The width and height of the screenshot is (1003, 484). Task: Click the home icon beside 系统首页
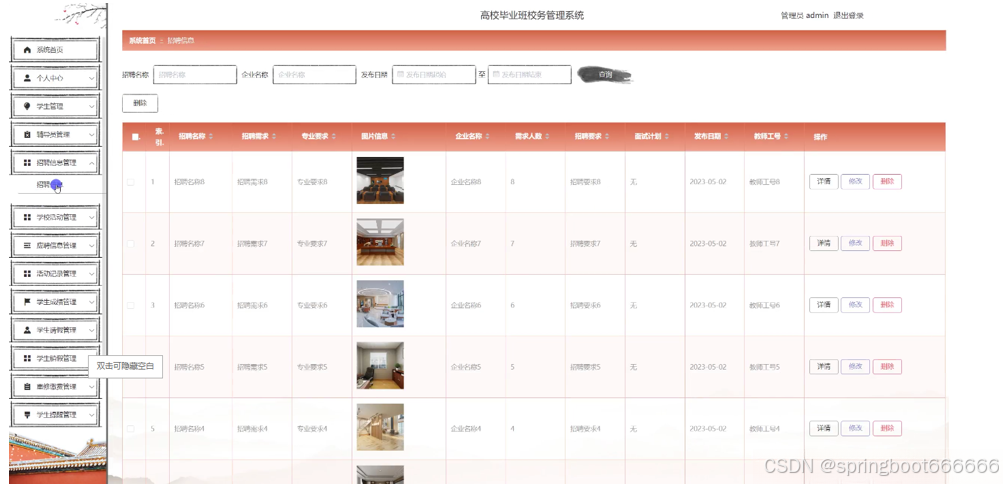pos(27,50)
